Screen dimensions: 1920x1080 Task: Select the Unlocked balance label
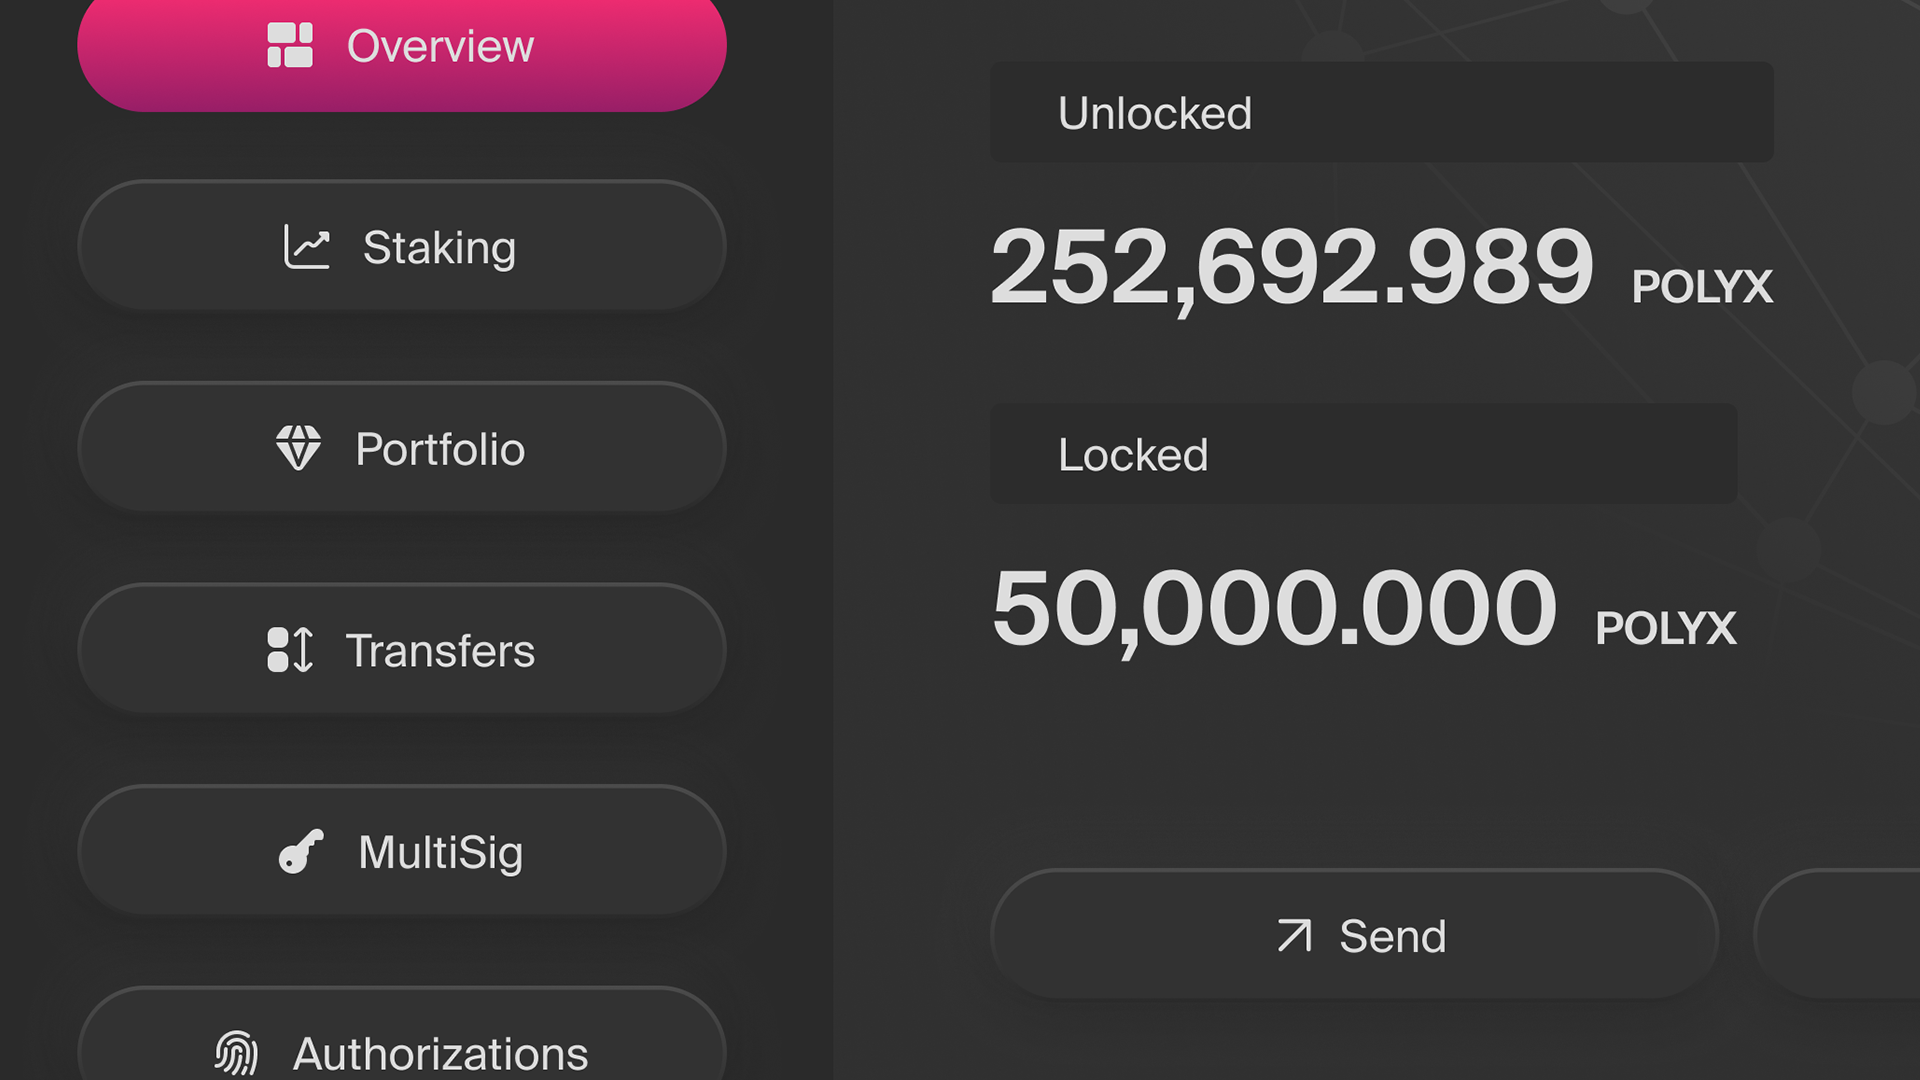click(1155, 113)
